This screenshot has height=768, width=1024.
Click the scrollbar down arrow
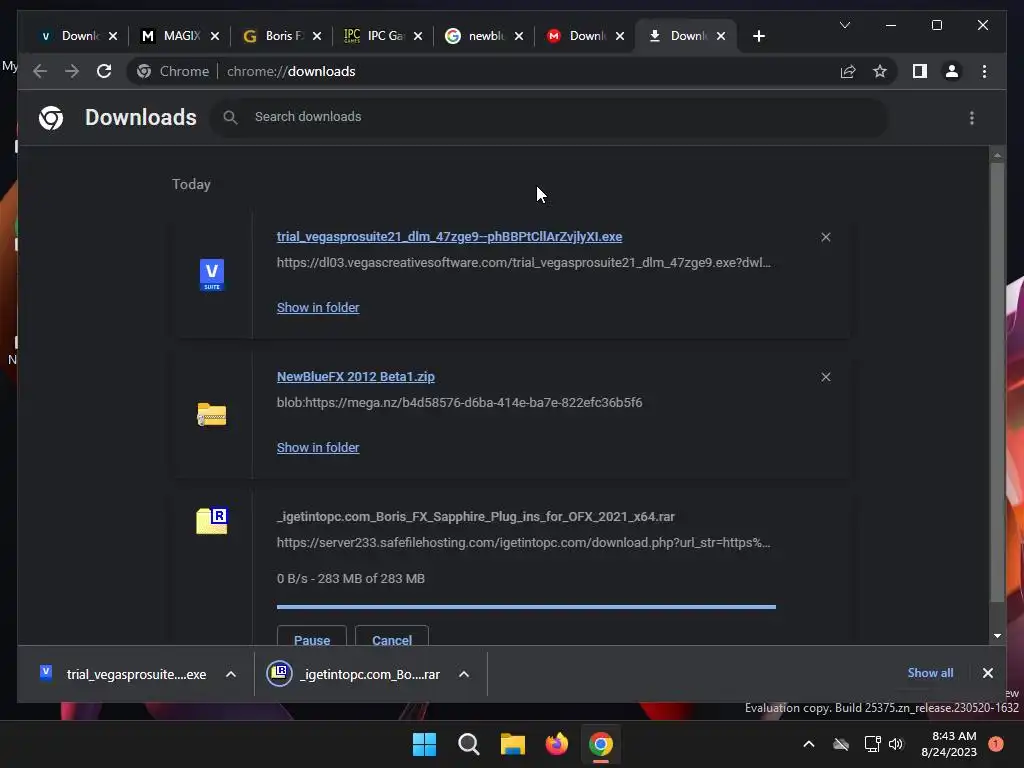(997, 635)
